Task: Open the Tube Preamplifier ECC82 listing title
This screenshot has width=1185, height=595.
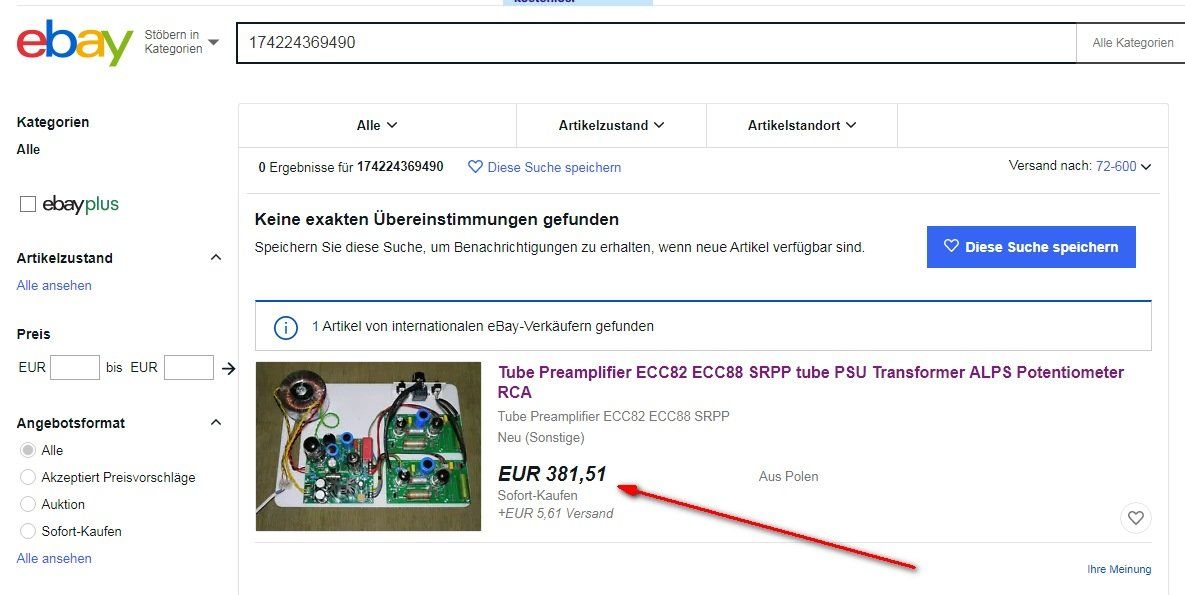Action: 811,382
